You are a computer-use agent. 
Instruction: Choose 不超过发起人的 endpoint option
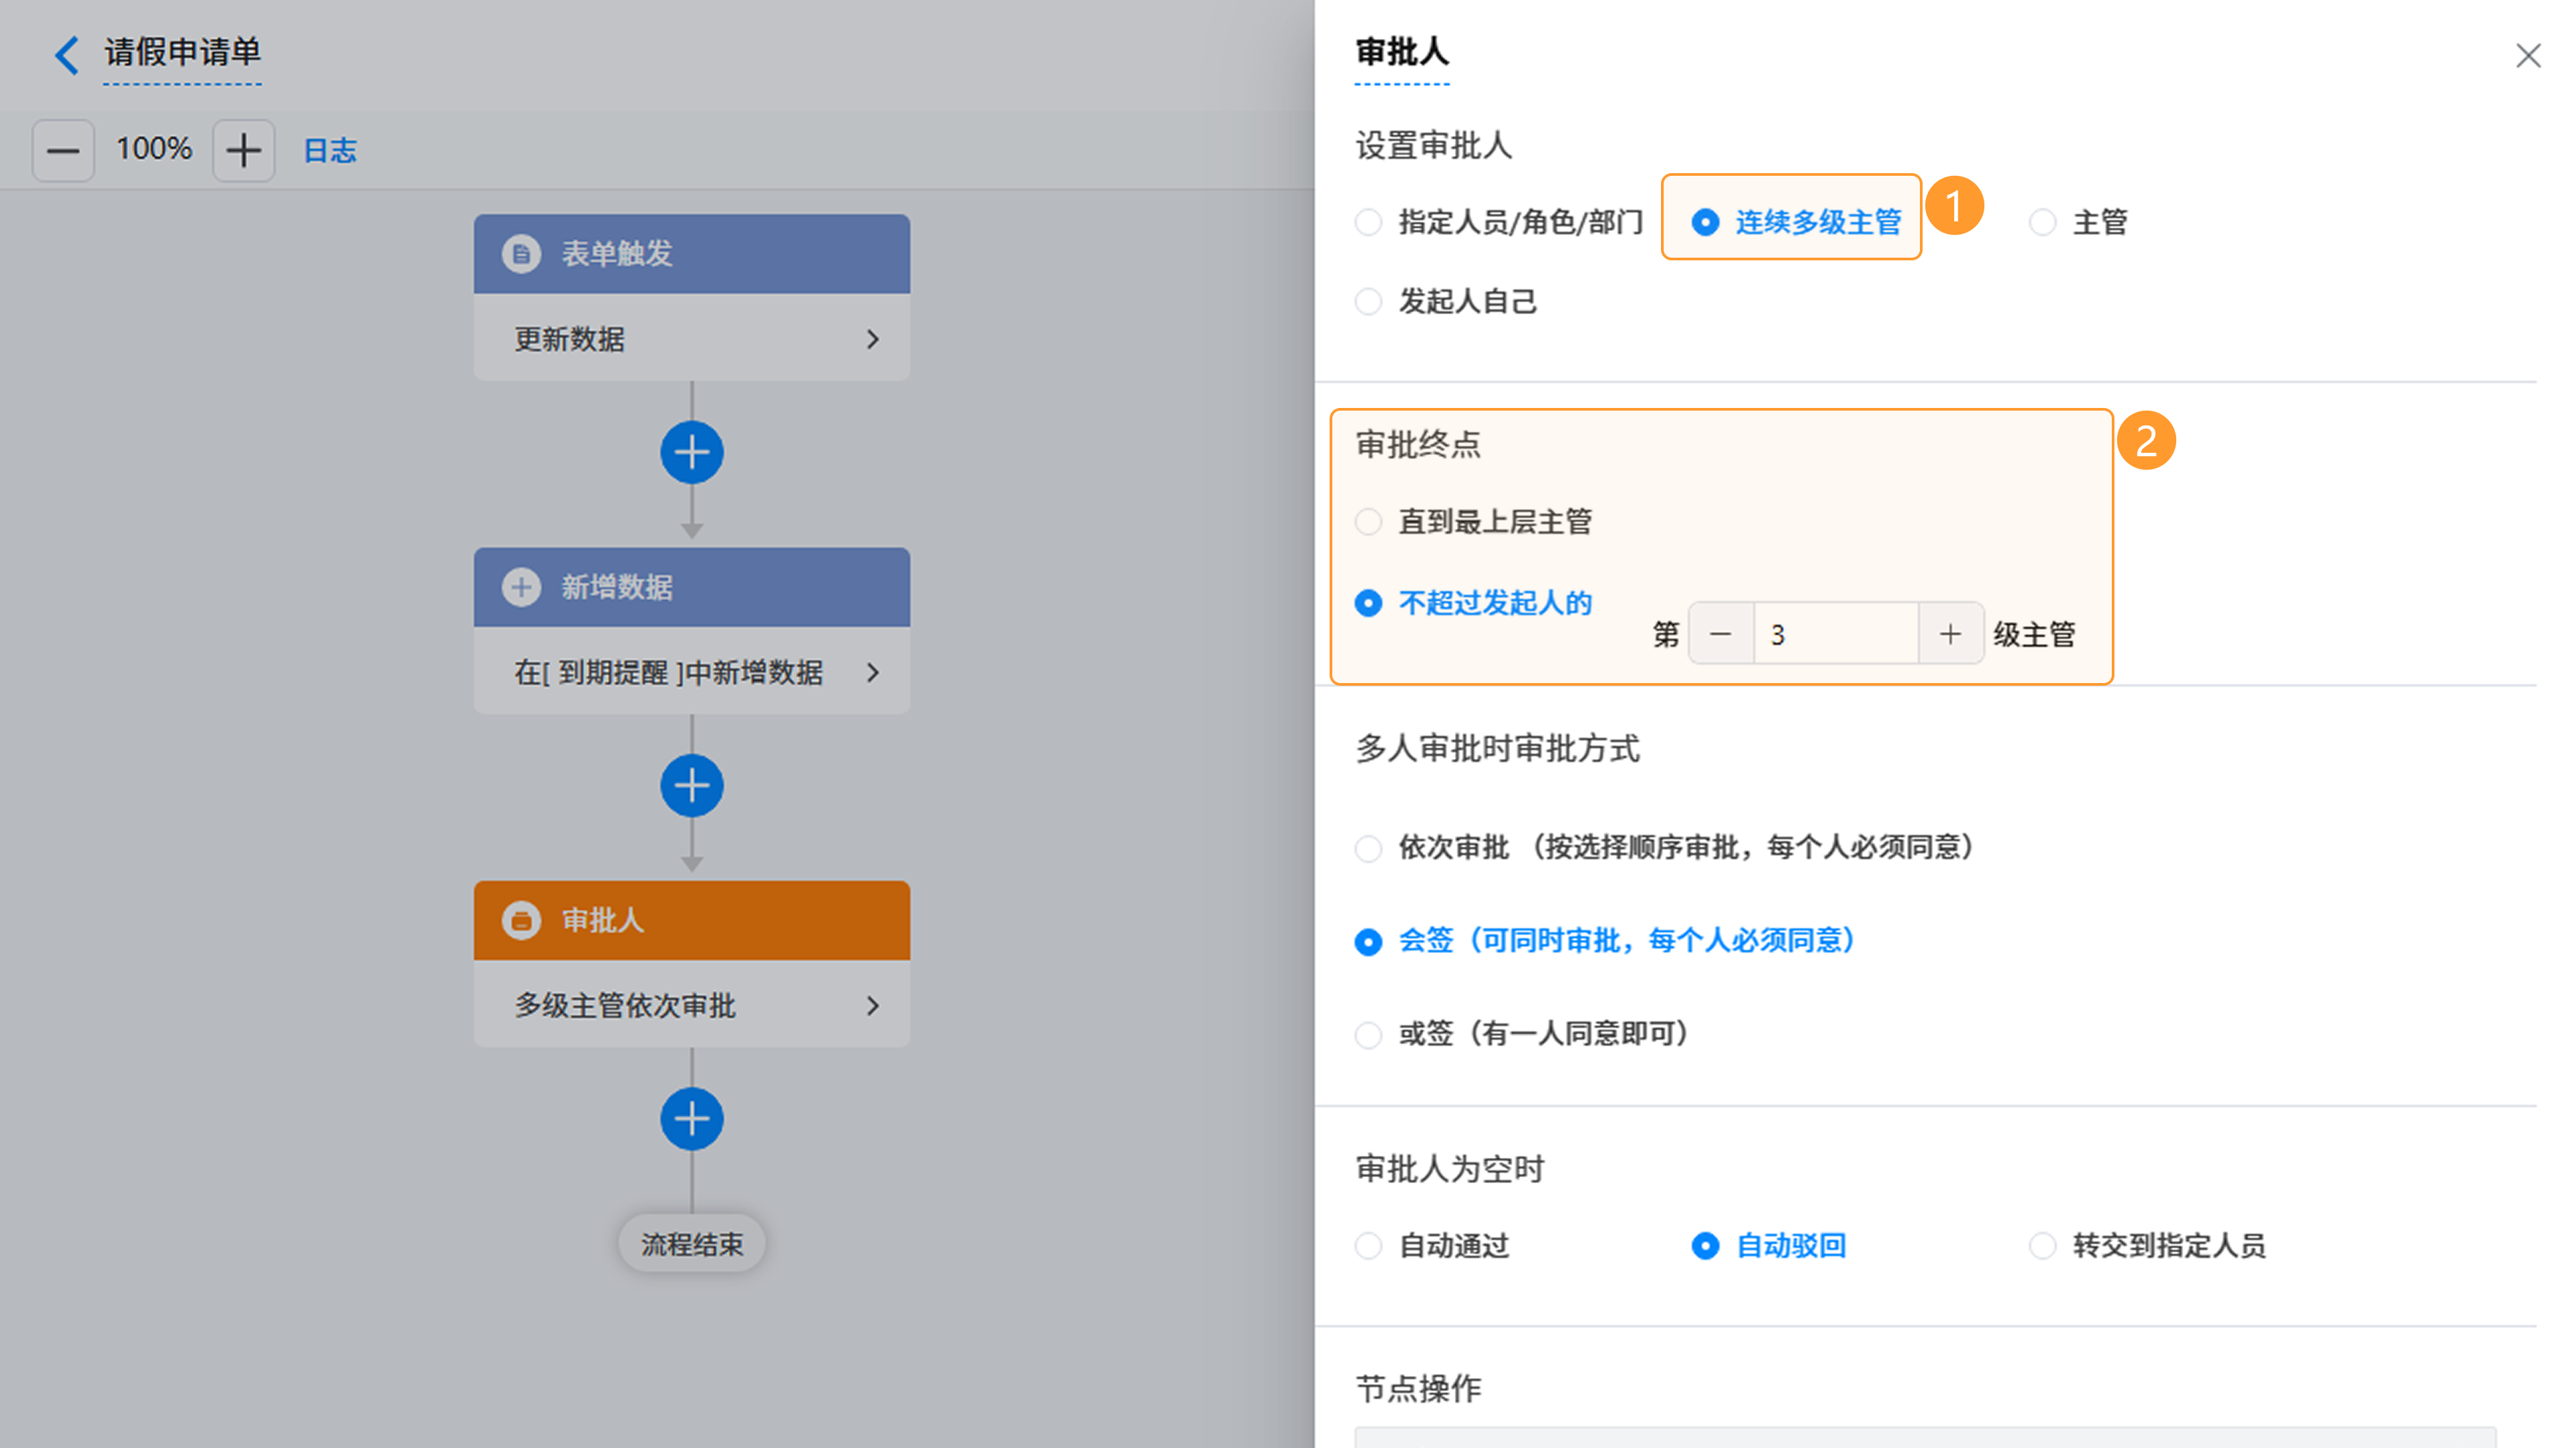[x=1473, y=603]
